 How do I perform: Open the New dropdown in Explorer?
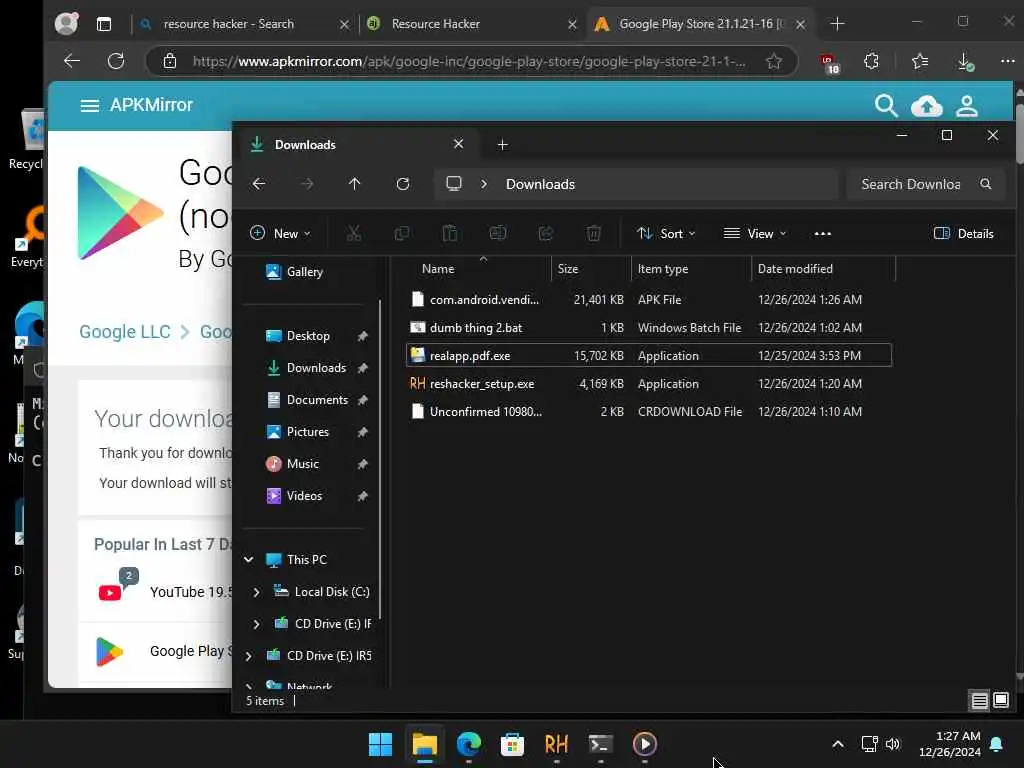click(280, 234)
